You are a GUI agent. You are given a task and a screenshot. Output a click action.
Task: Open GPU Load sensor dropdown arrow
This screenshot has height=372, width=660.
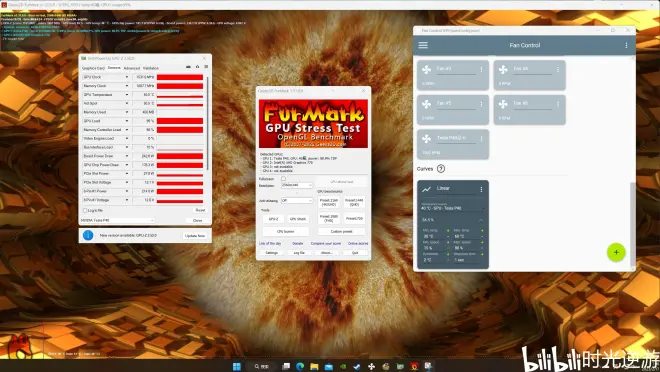[127, 121]
